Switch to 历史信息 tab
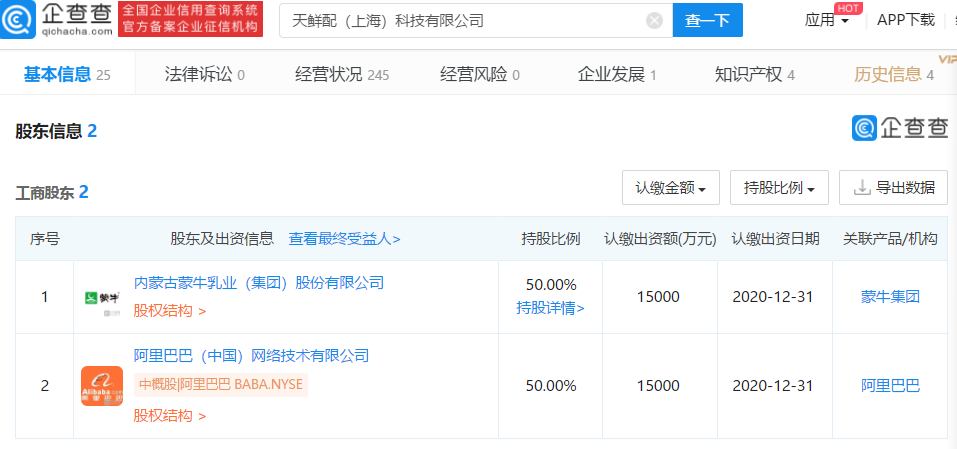The image size is (957, 449). pyautogui.click(x=894, y=74)
